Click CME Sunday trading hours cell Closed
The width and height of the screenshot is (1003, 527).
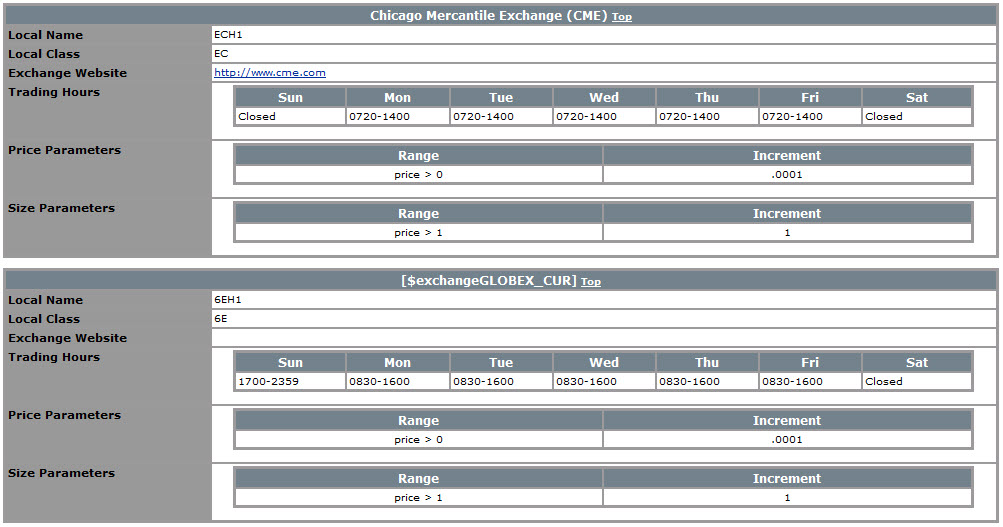tap(290, 116)
